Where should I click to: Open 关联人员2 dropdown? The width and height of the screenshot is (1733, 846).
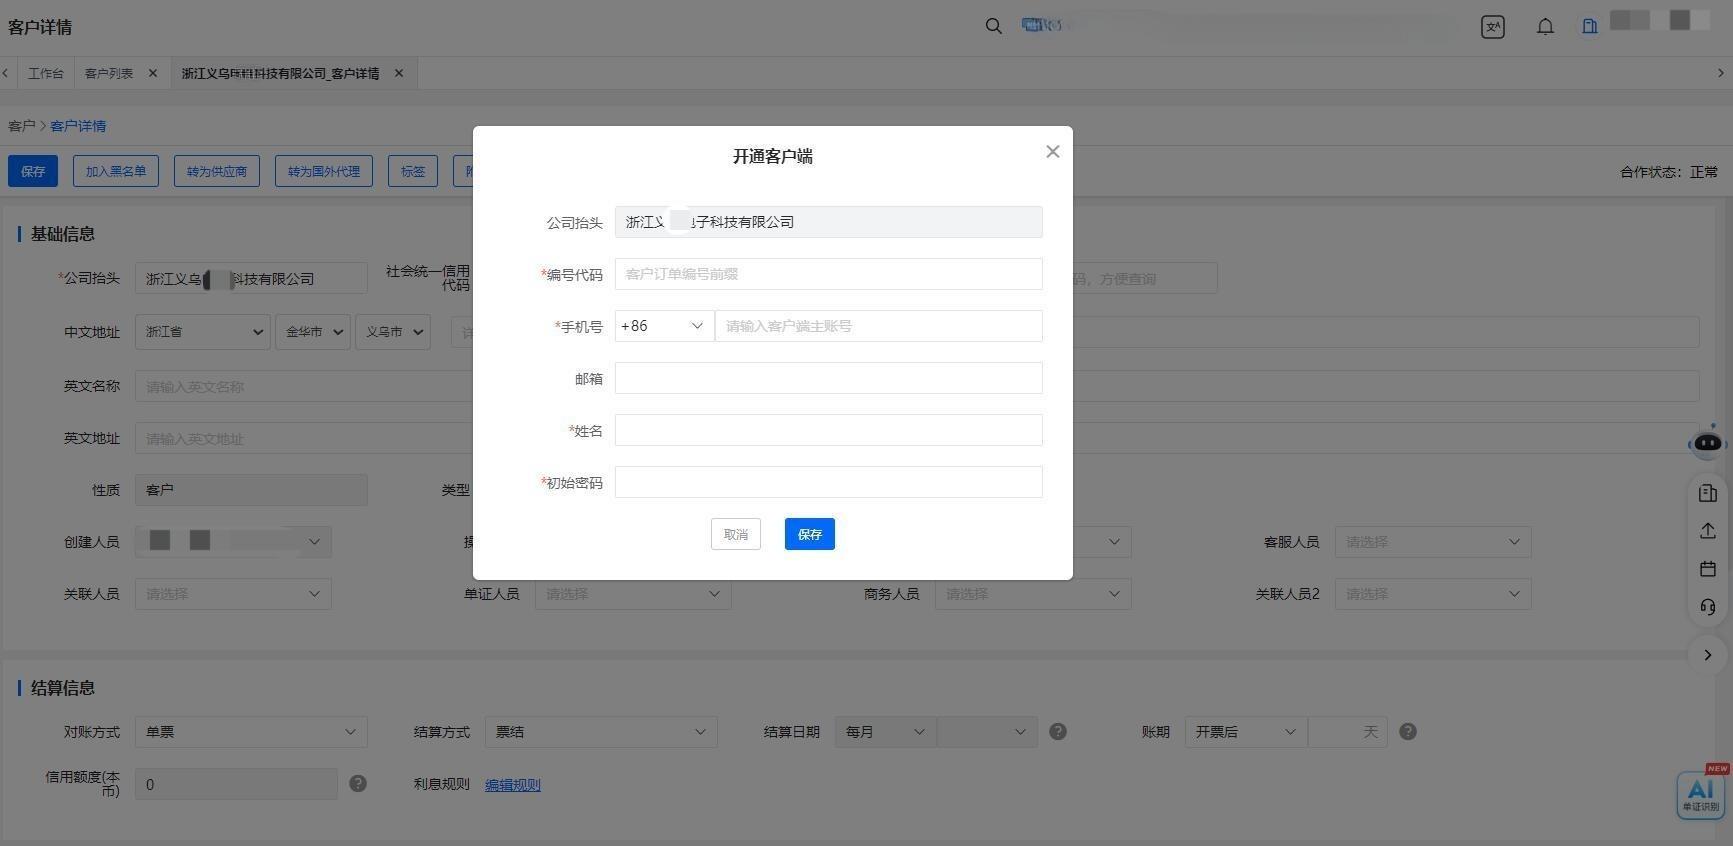click(1433, 594)
